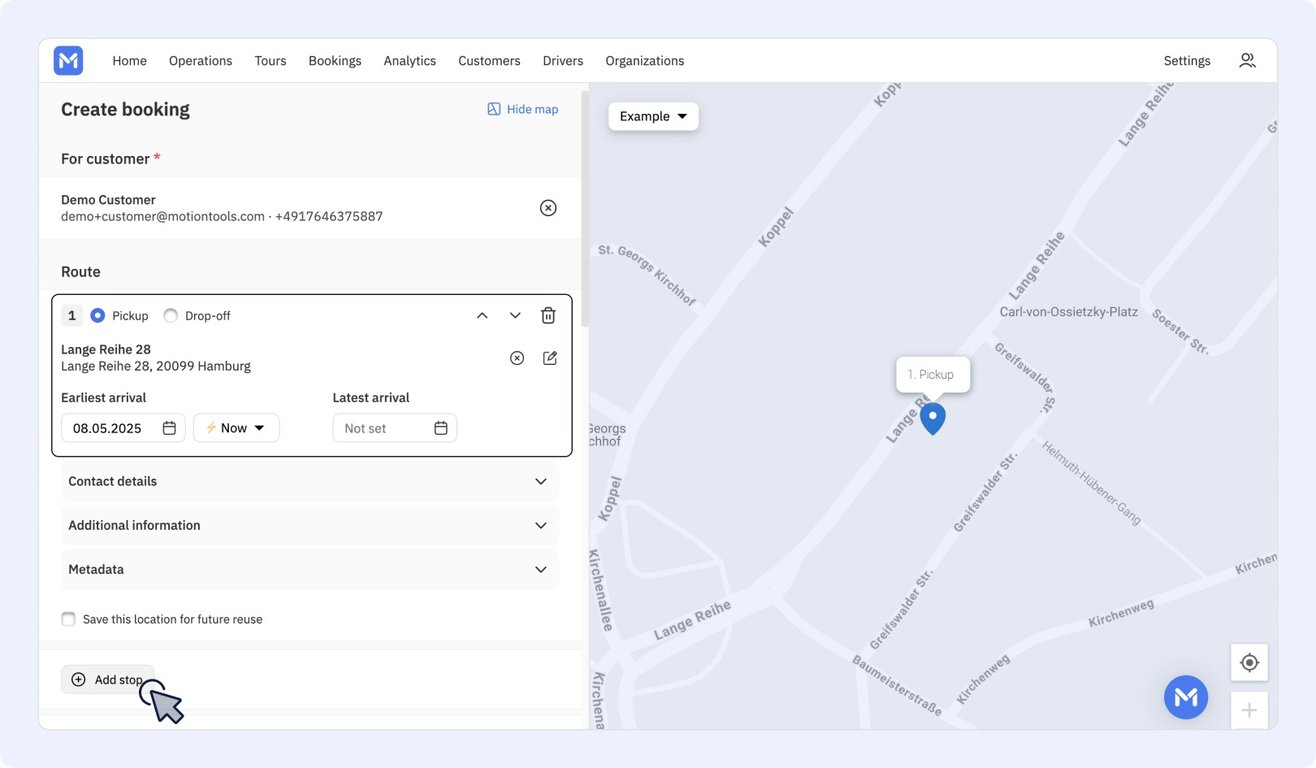Click the Helmuth-Hübener-Gang map label
Screen dimensions: 1316x768
pos(1092,483)
